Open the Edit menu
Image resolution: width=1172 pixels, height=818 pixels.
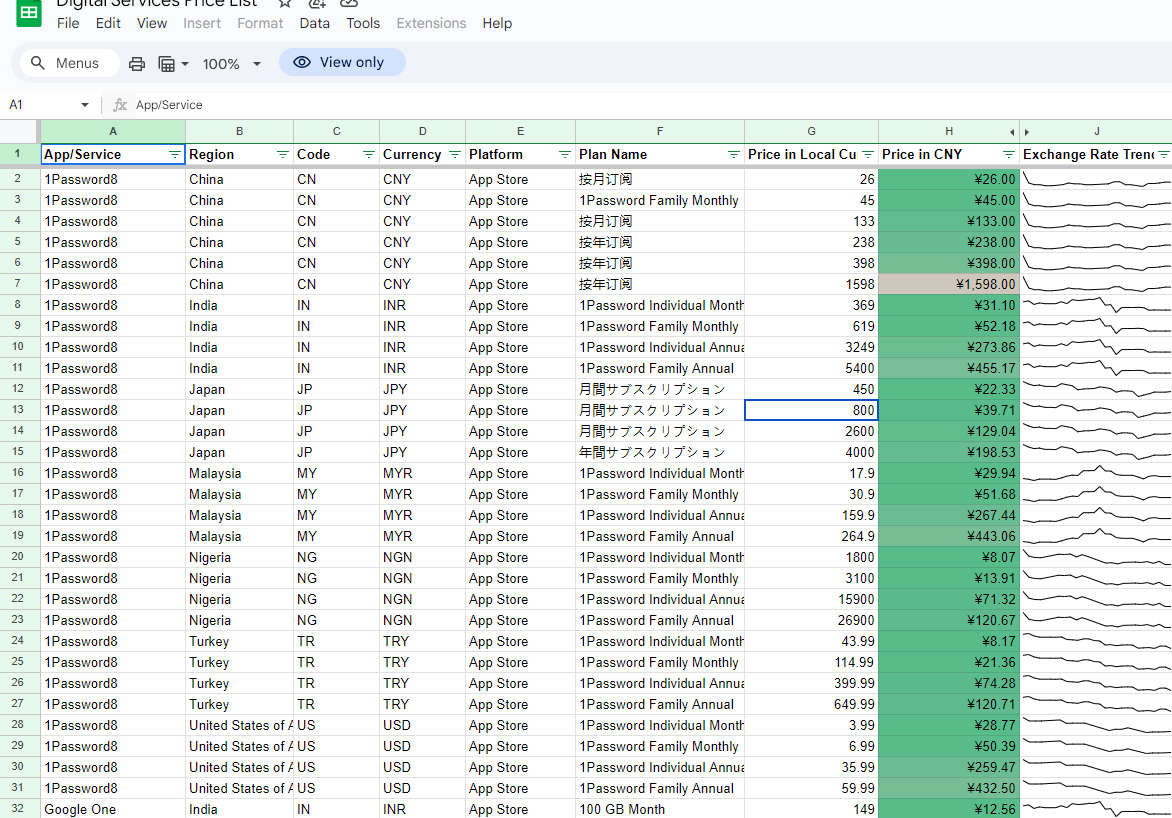pos(108,23)
